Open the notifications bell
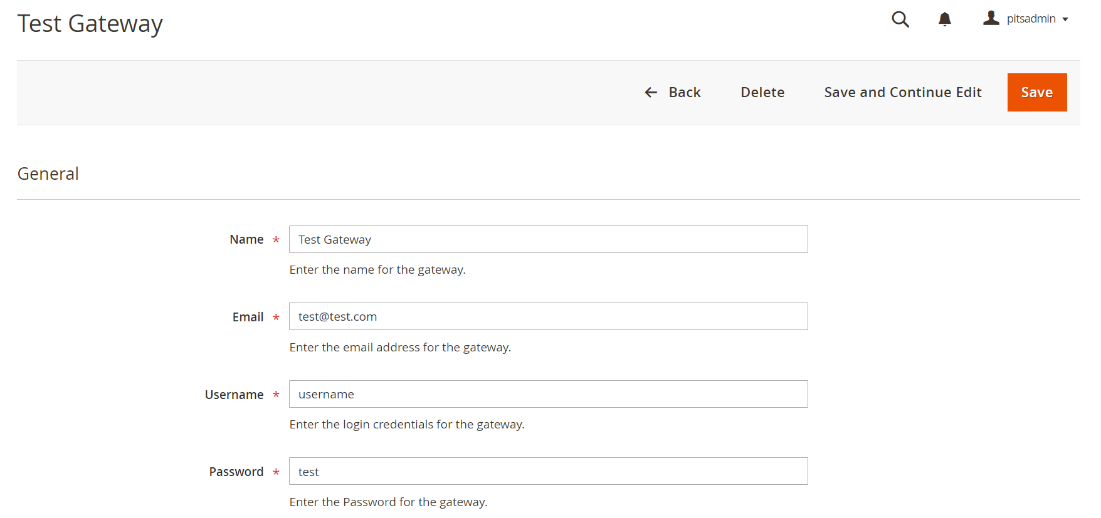This screenshot has width=1101, height=518. (945, 19)
